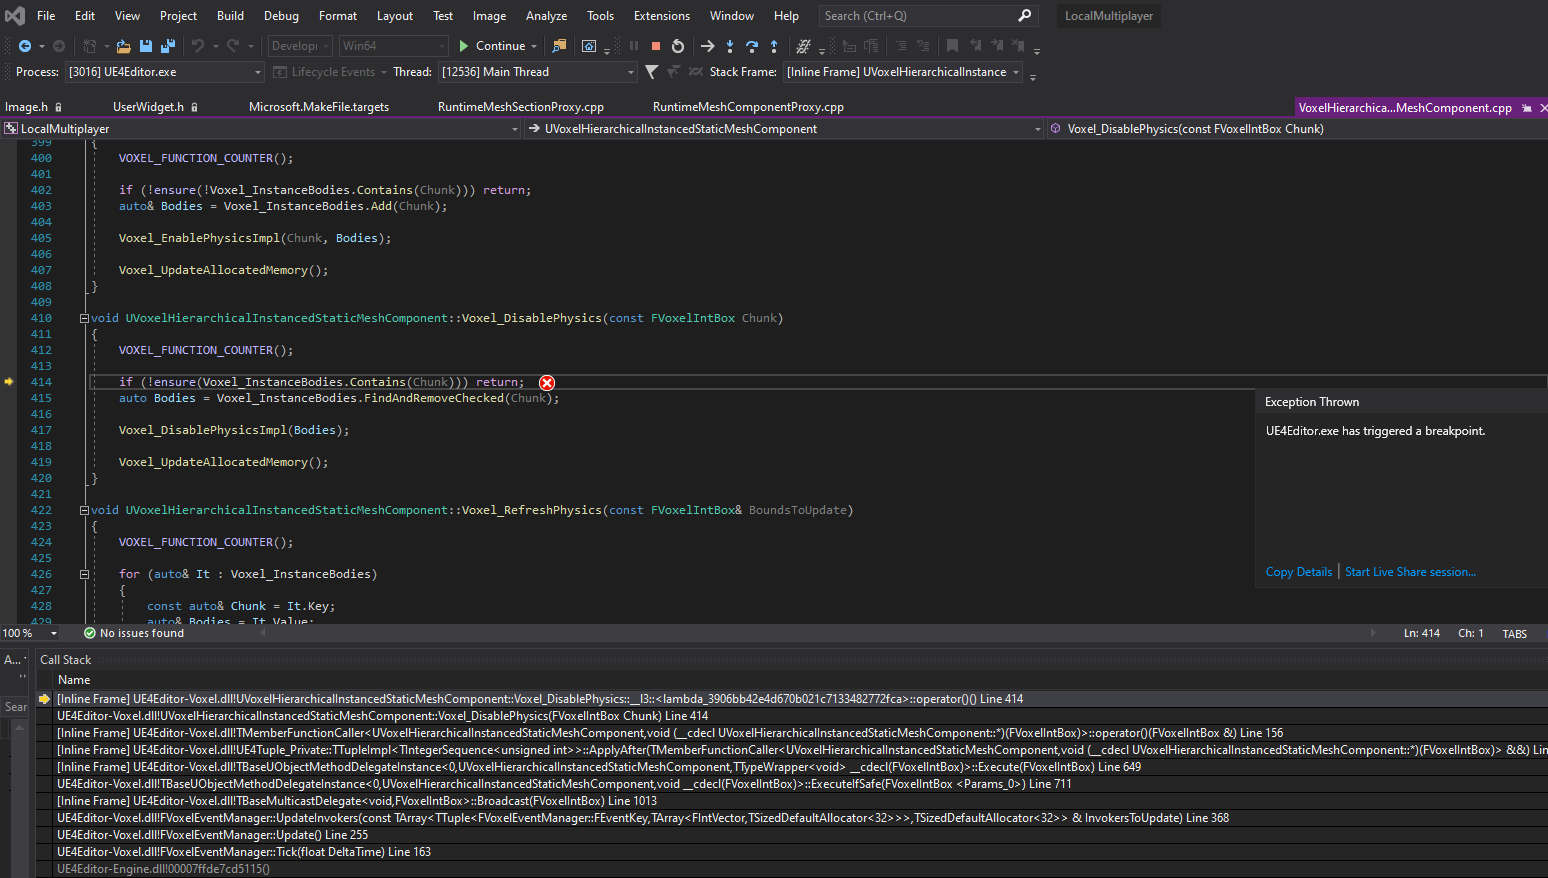This screenshot has width=1548, height=878.
Task: Select the Step Out icon
Action: point(773,46)
